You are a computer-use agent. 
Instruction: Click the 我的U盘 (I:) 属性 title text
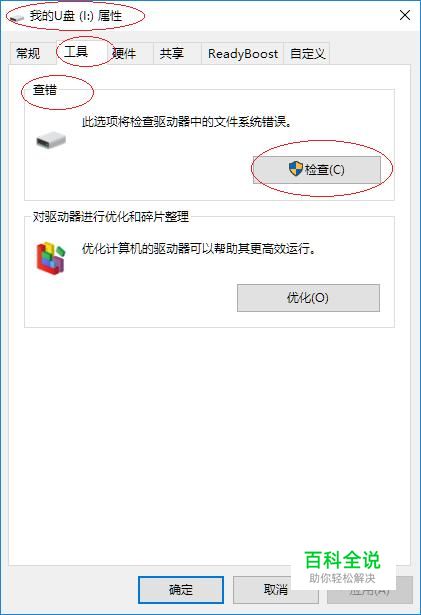coord(76,16)
